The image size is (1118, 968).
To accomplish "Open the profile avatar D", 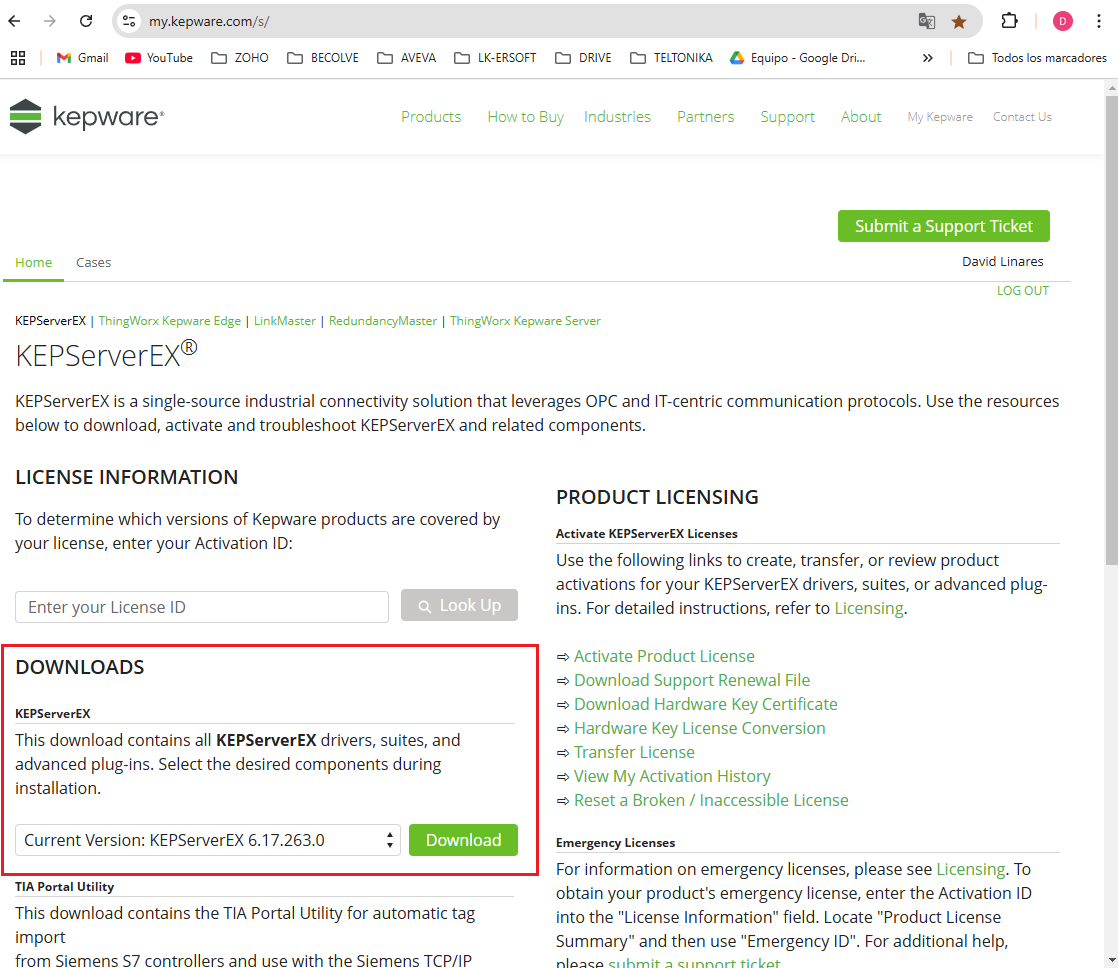I will pos(1062,21).
